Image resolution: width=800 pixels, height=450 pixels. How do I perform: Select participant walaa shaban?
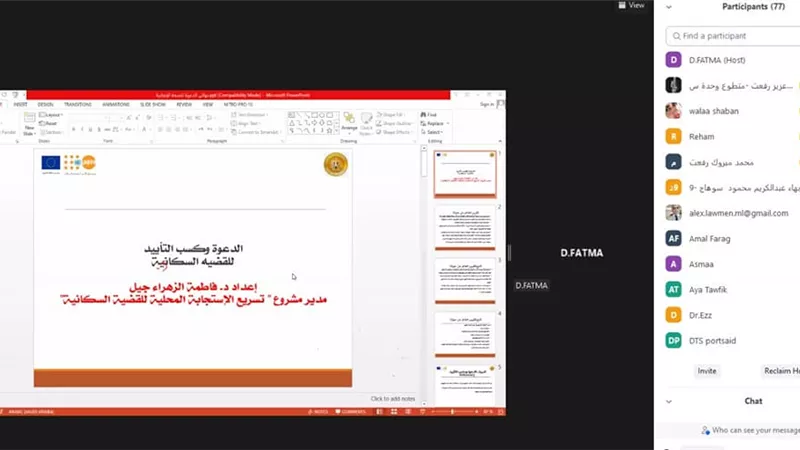click(x=733, y=111)
